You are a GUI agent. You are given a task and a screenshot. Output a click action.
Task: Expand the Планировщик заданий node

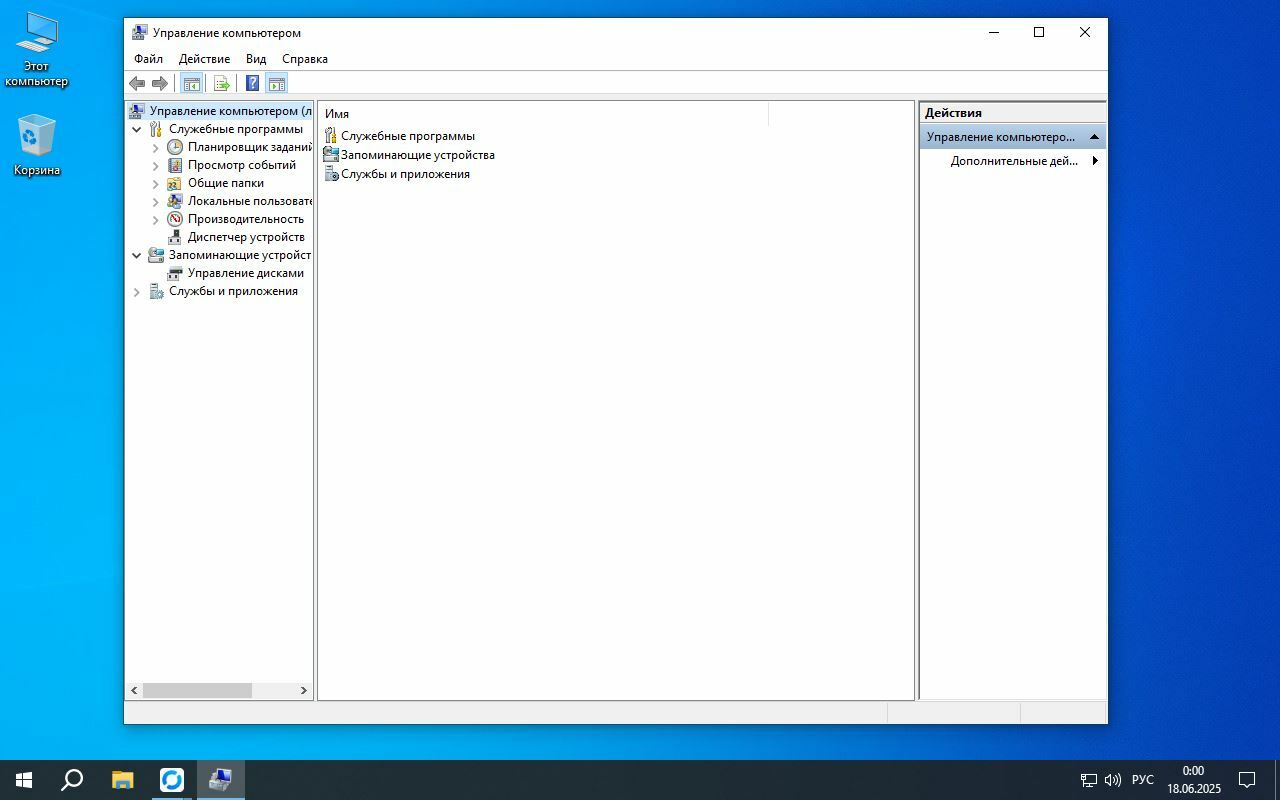[156, 147]
